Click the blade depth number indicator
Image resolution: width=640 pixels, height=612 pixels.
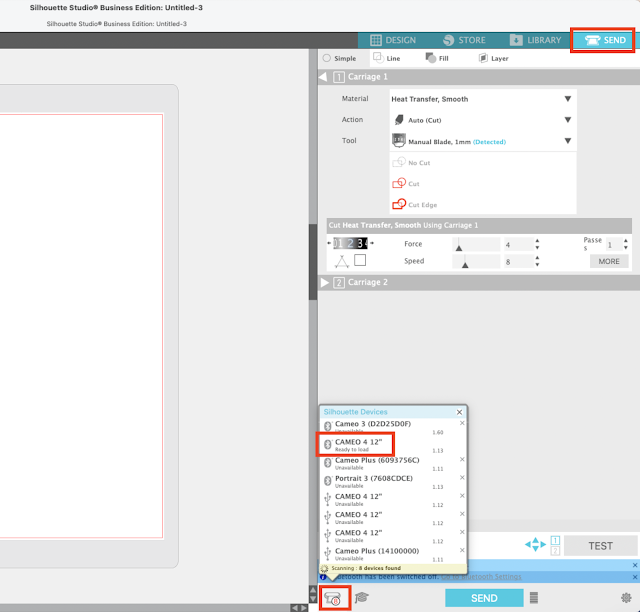(350, 243)
